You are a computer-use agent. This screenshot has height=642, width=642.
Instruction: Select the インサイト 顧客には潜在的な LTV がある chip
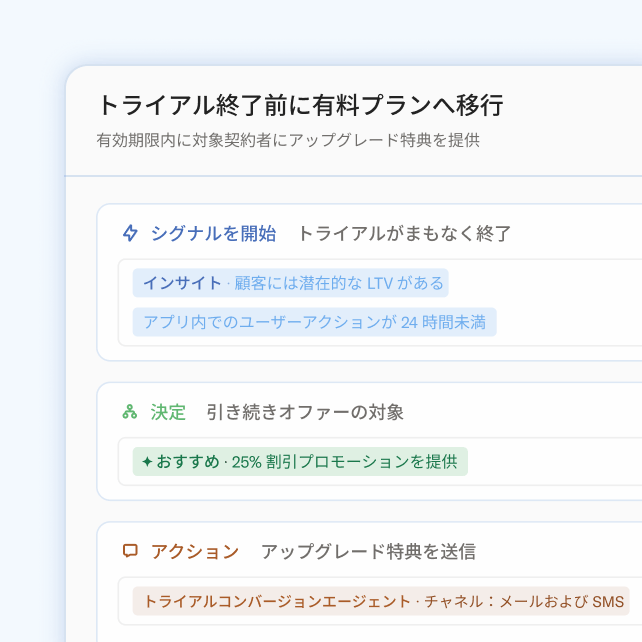click(290, 283)
